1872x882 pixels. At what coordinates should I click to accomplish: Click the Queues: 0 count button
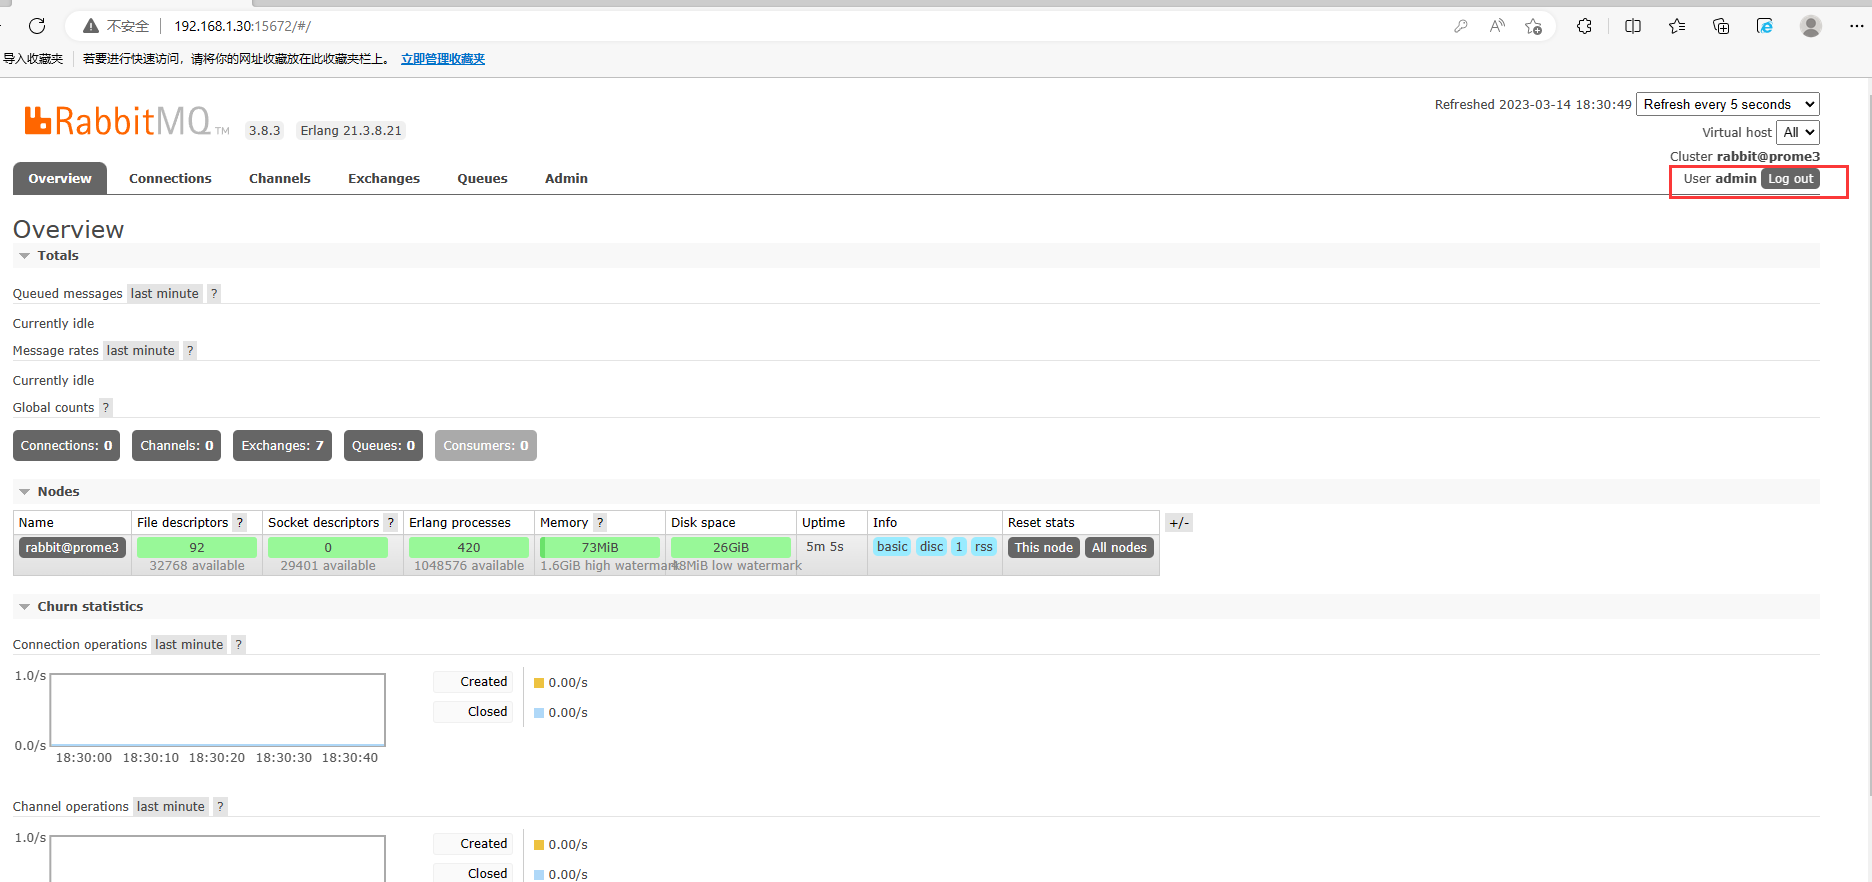click(x=383, y=445)
